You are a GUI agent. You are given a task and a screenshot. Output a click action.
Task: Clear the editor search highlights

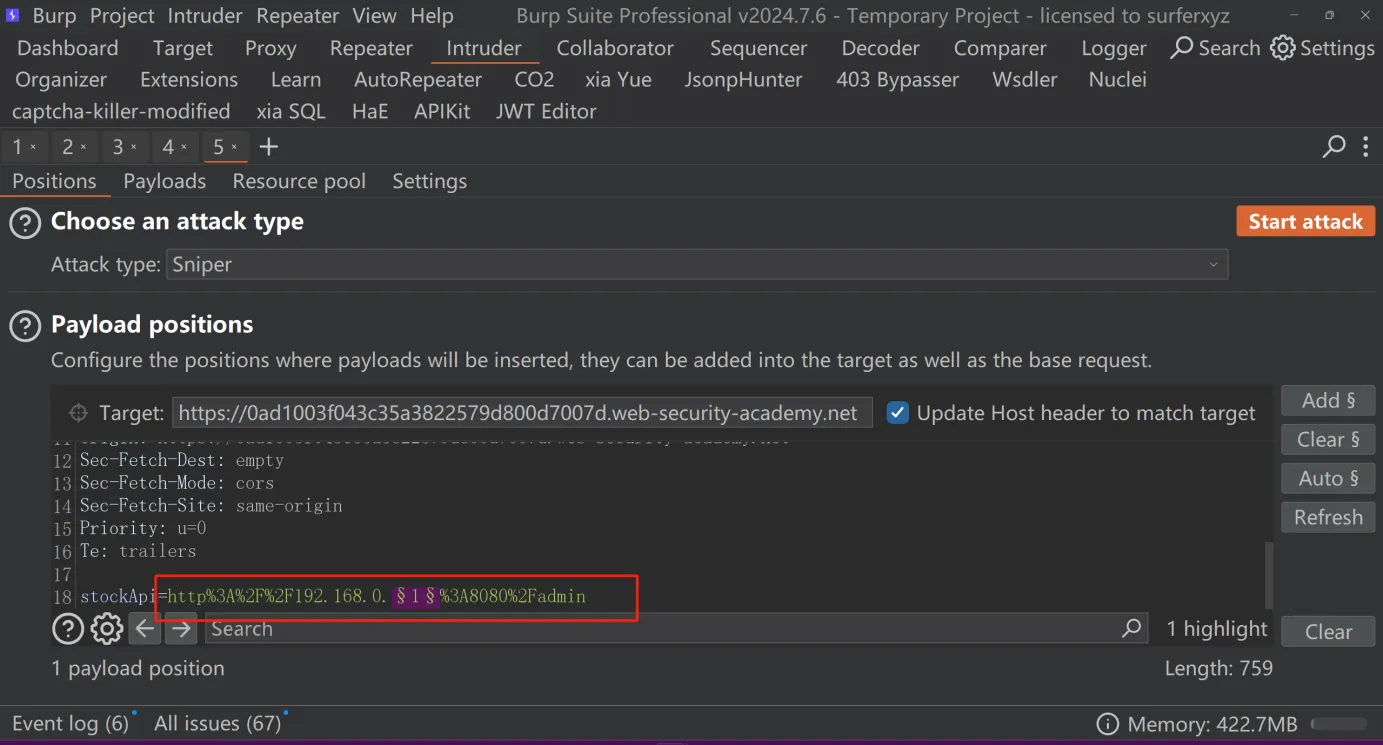click(1328, 632)
